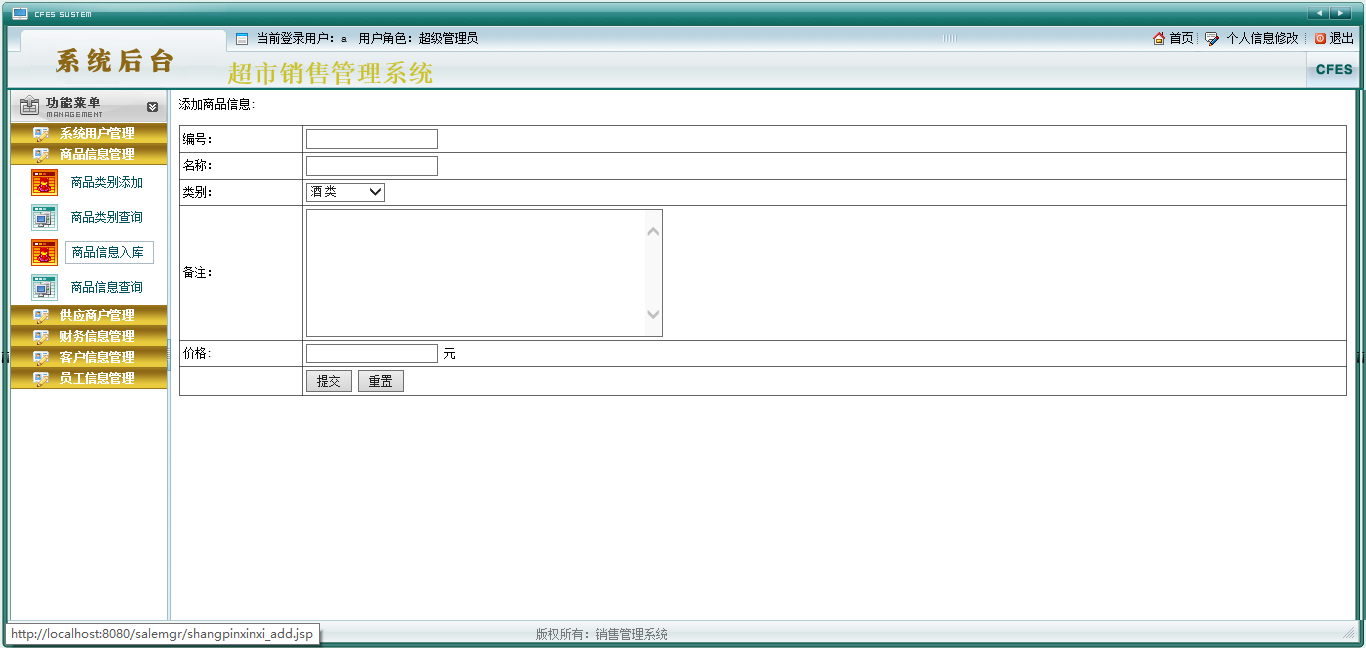Image resolution: width=1366 pixels, height=648 pixels.
Task: Click the 备注 textarea scroll down arrow
Action: pos(653,314)
